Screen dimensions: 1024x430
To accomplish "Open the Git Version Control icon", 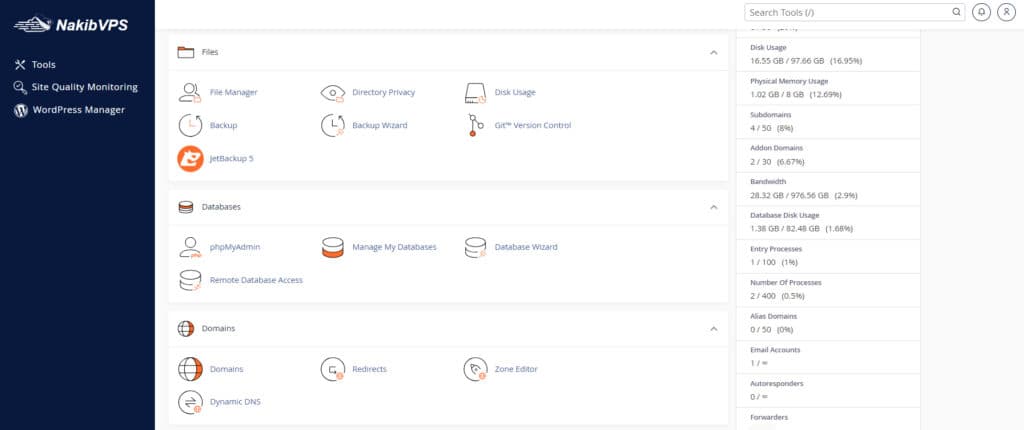I will [x=475, y=125].
